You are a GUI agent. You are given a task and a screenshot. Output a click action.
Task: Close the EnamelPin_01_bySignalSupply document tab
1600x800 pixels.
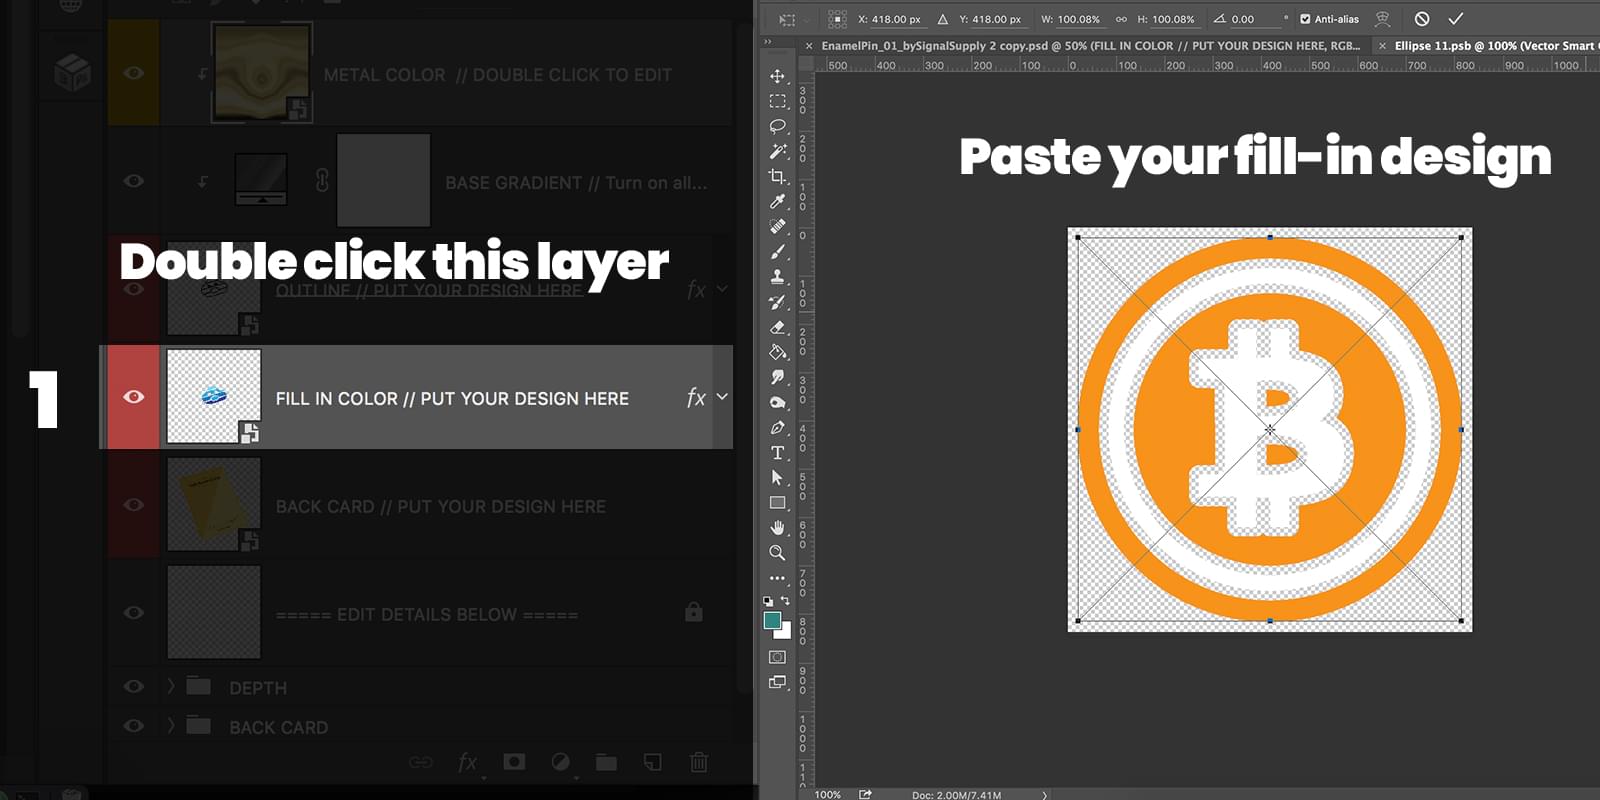point(809,46)
